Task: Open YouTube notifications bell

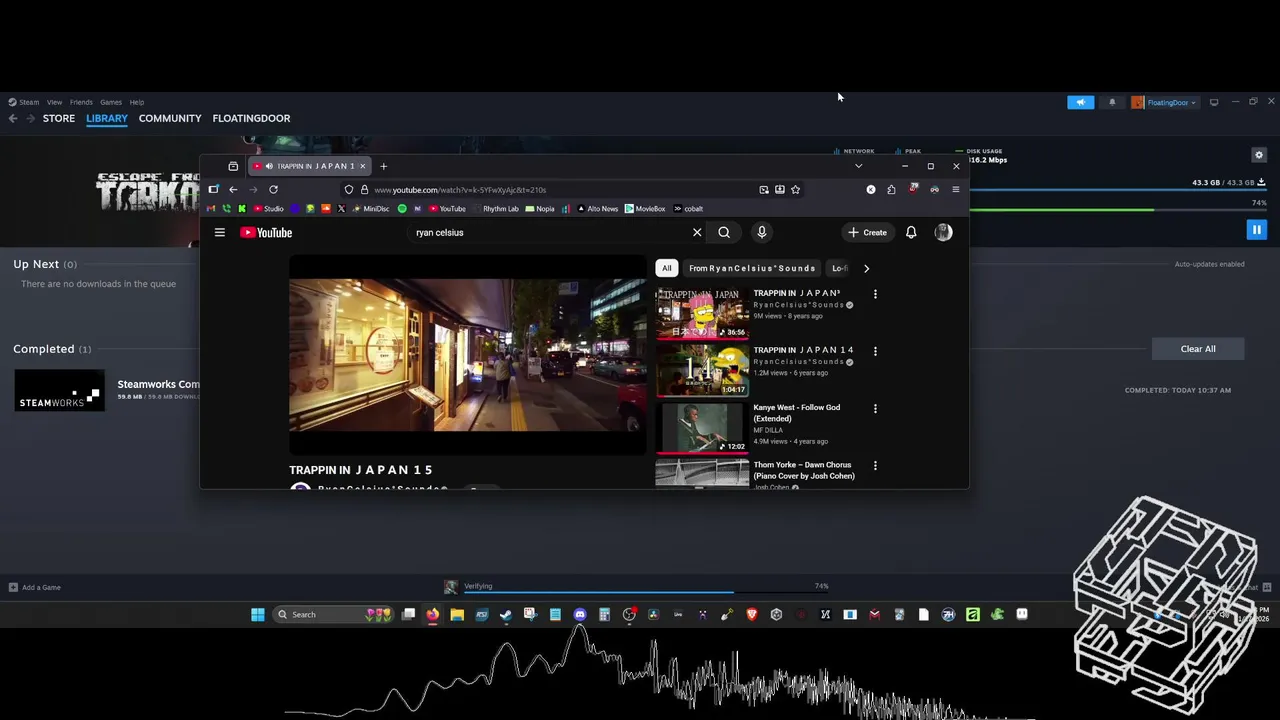Action: pyautogui.click(x=911, y=232)
